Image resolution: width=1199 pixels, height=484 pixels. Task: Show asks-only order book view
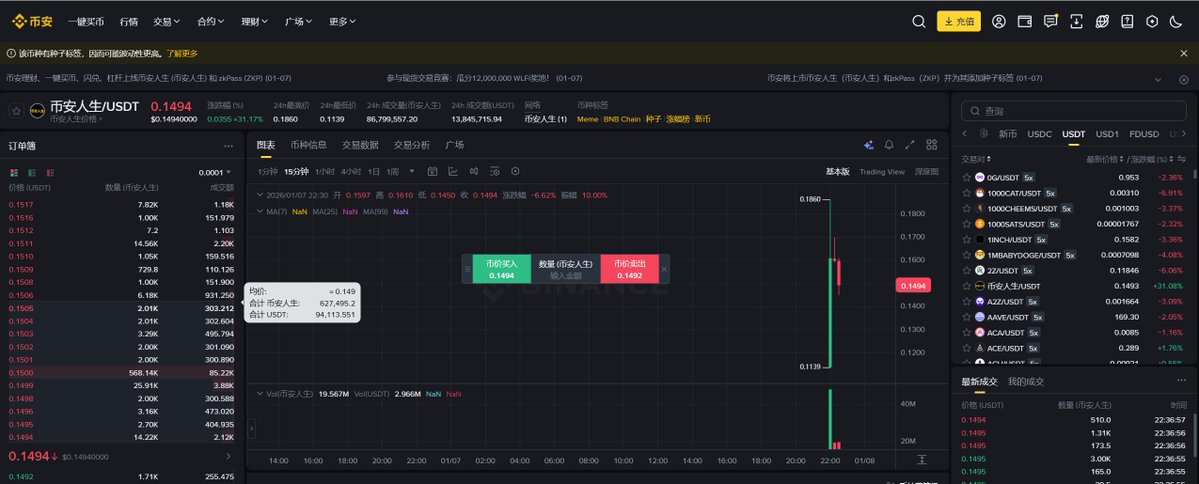(50, 173)
